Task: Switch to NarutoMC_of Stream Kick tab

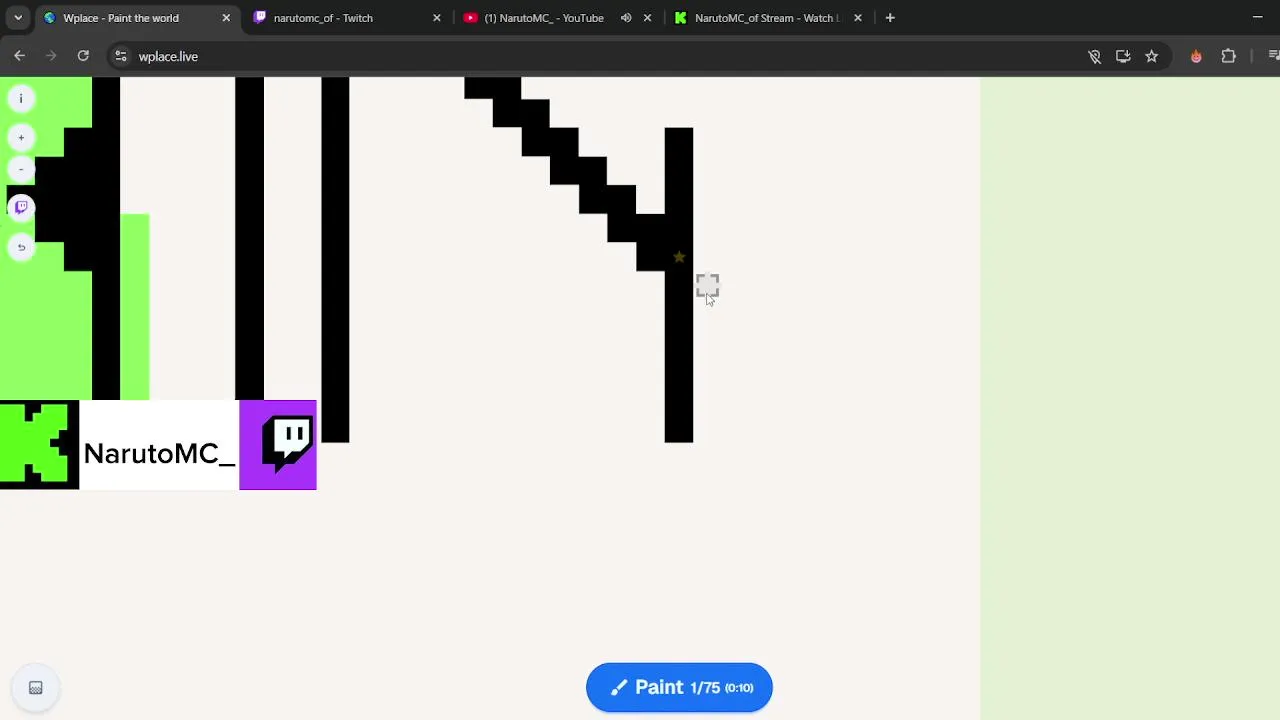Action: pos(768,18)
